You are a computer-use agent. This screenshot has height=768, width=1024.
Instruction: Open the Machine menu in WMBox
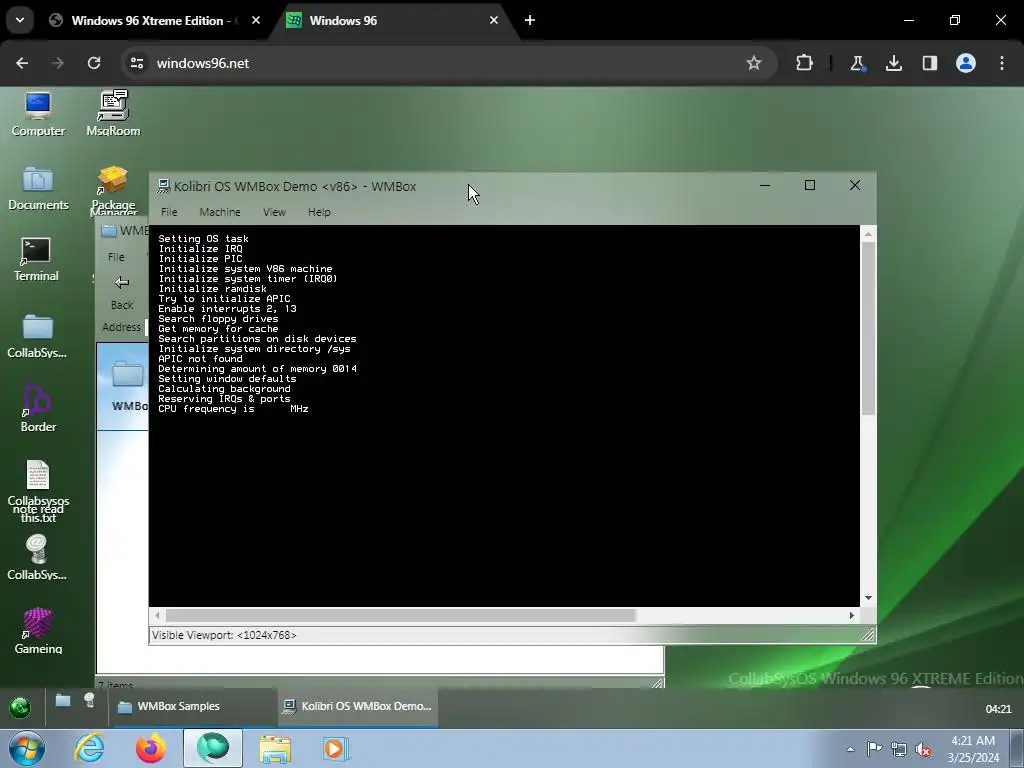(x=220, y=212)
